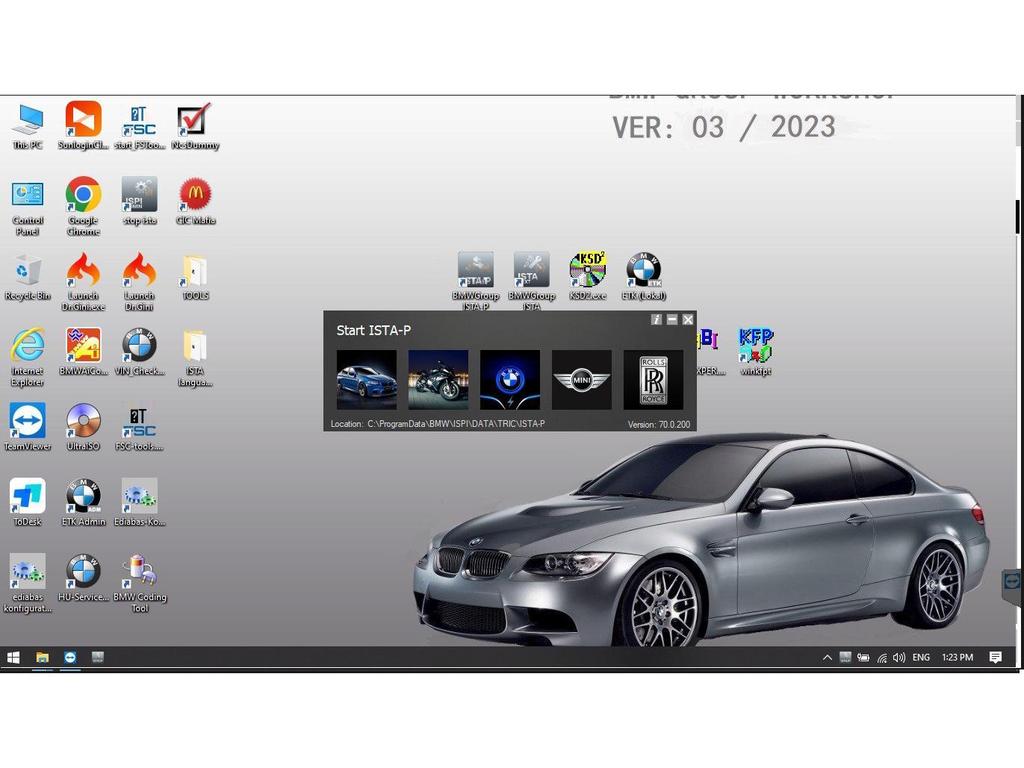The image size is (1024, 768).
Task: Select the BMW i electric logo tile
Action: [x=510, y=379]
